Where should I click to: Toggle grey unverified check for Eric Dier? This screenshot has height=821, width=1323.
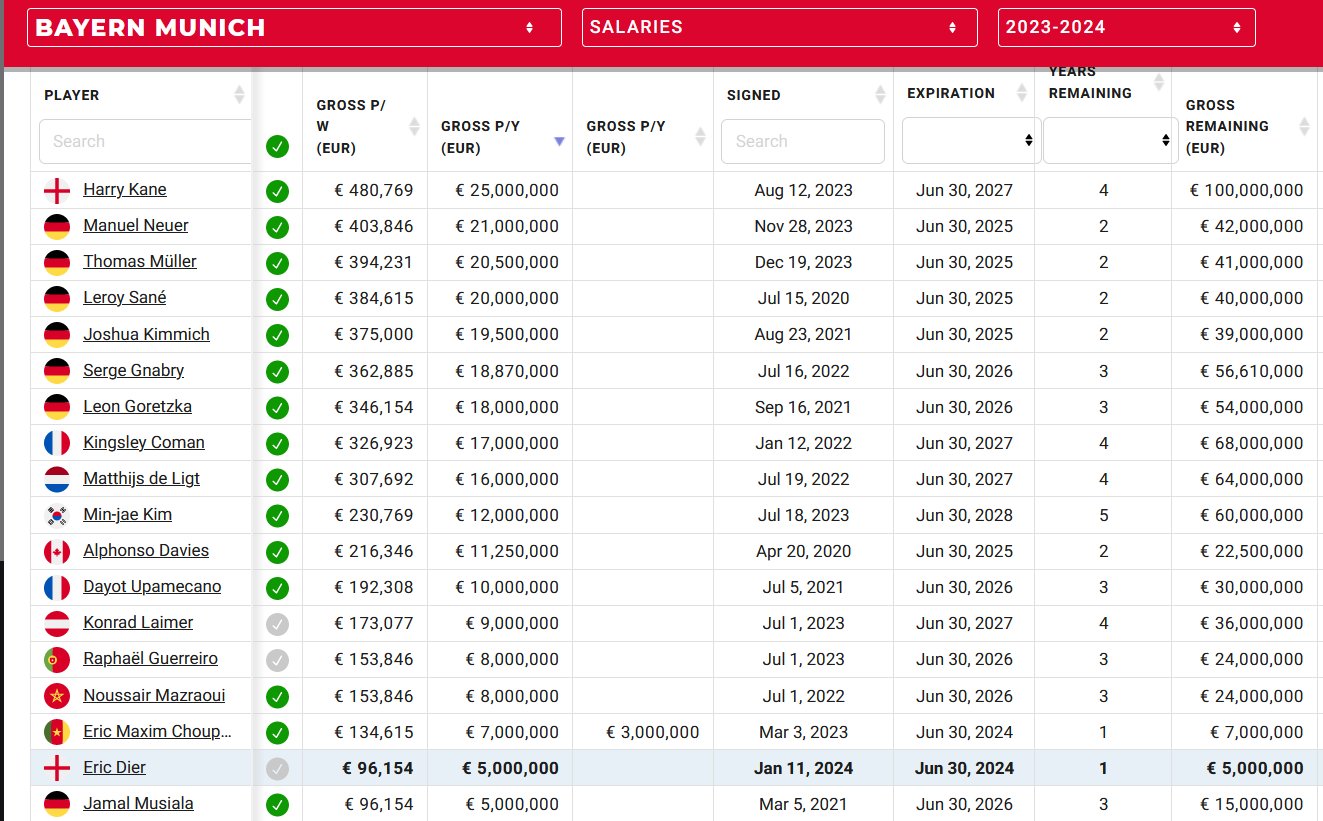(x=277, y=768)
